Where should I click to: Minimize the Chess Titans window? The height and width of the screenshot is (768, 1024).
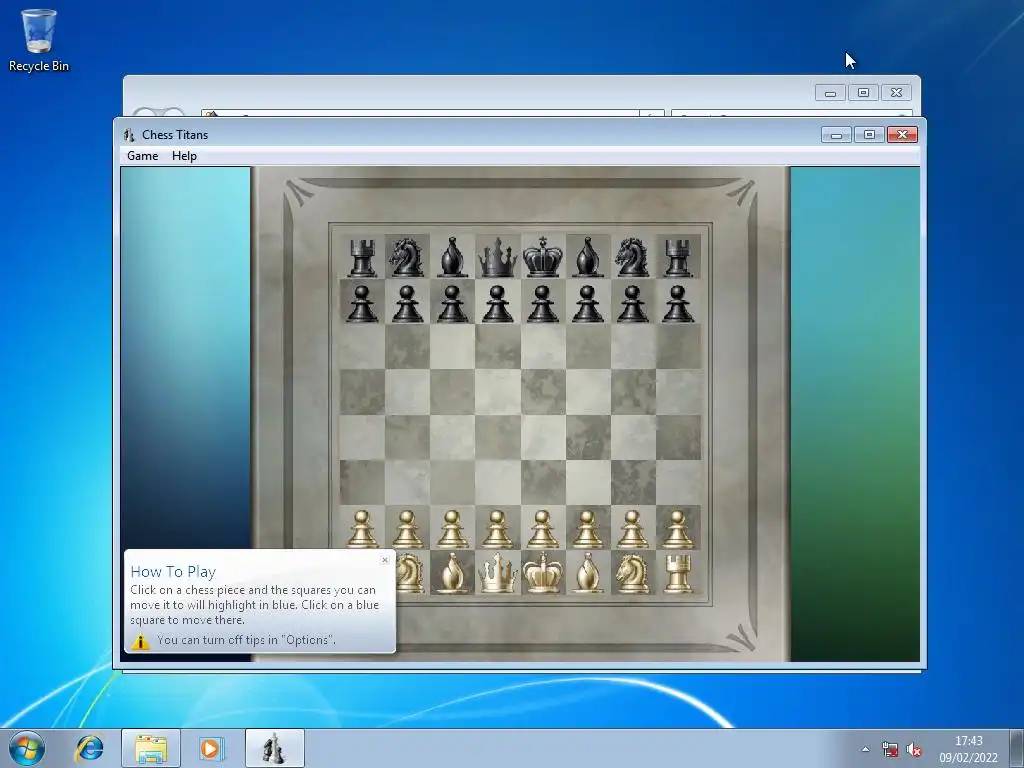click(x=837, y=135)
